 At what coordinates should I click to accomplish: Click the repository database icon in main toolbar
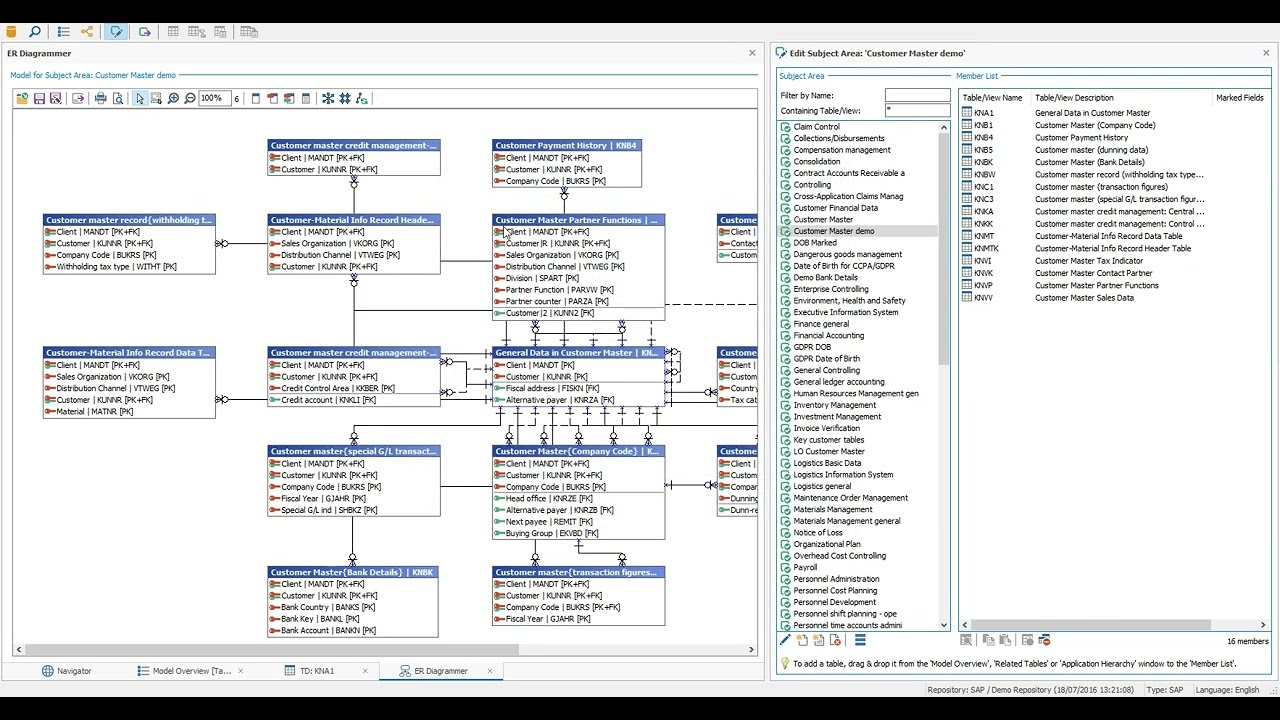11,32
